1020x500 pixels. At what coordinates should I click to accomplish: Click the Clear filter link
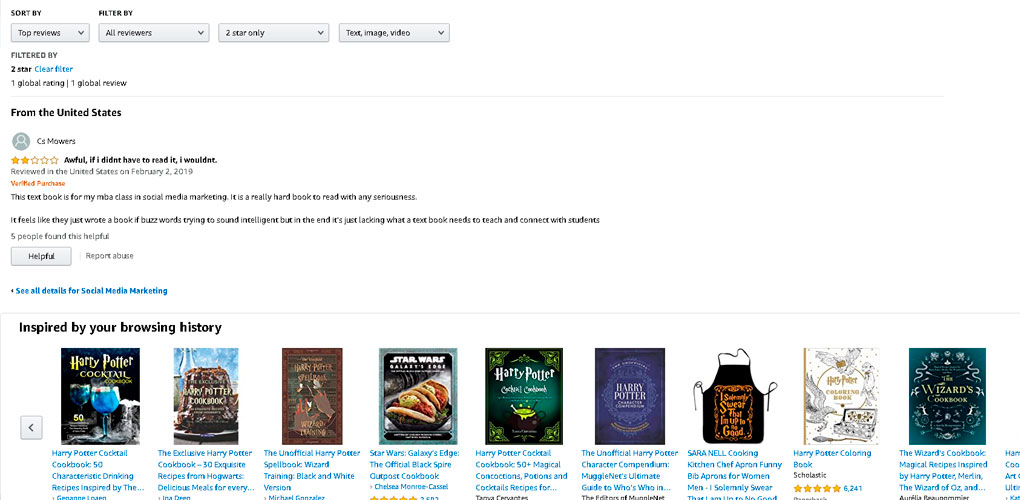click(53, 69)
